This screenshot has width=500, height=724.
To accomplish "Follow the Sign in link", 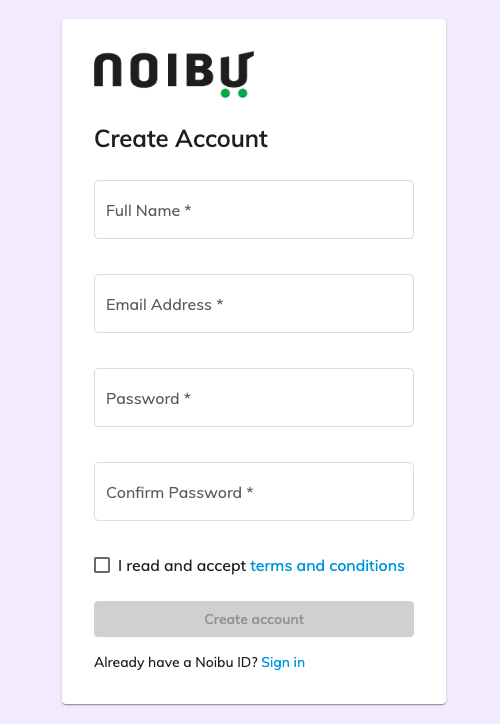I will [x=283, y=662].
